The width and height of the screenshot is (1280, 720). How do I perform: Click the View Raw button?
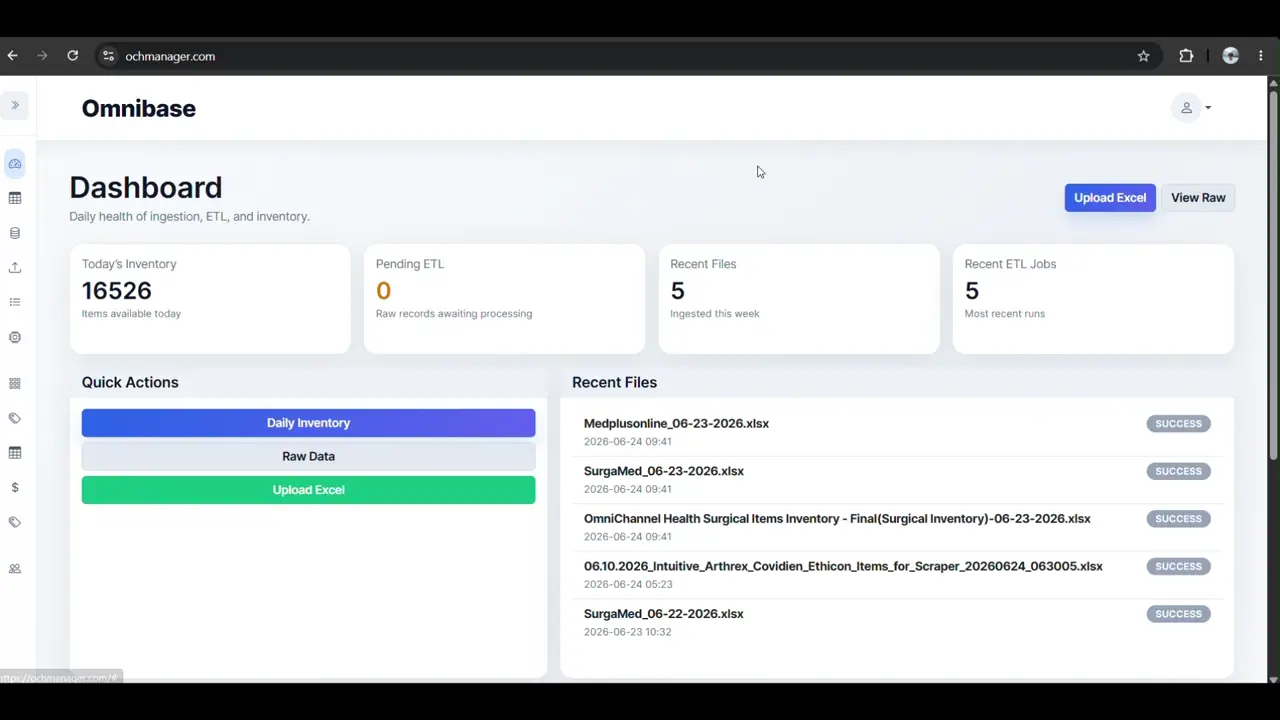point(1198,198)
